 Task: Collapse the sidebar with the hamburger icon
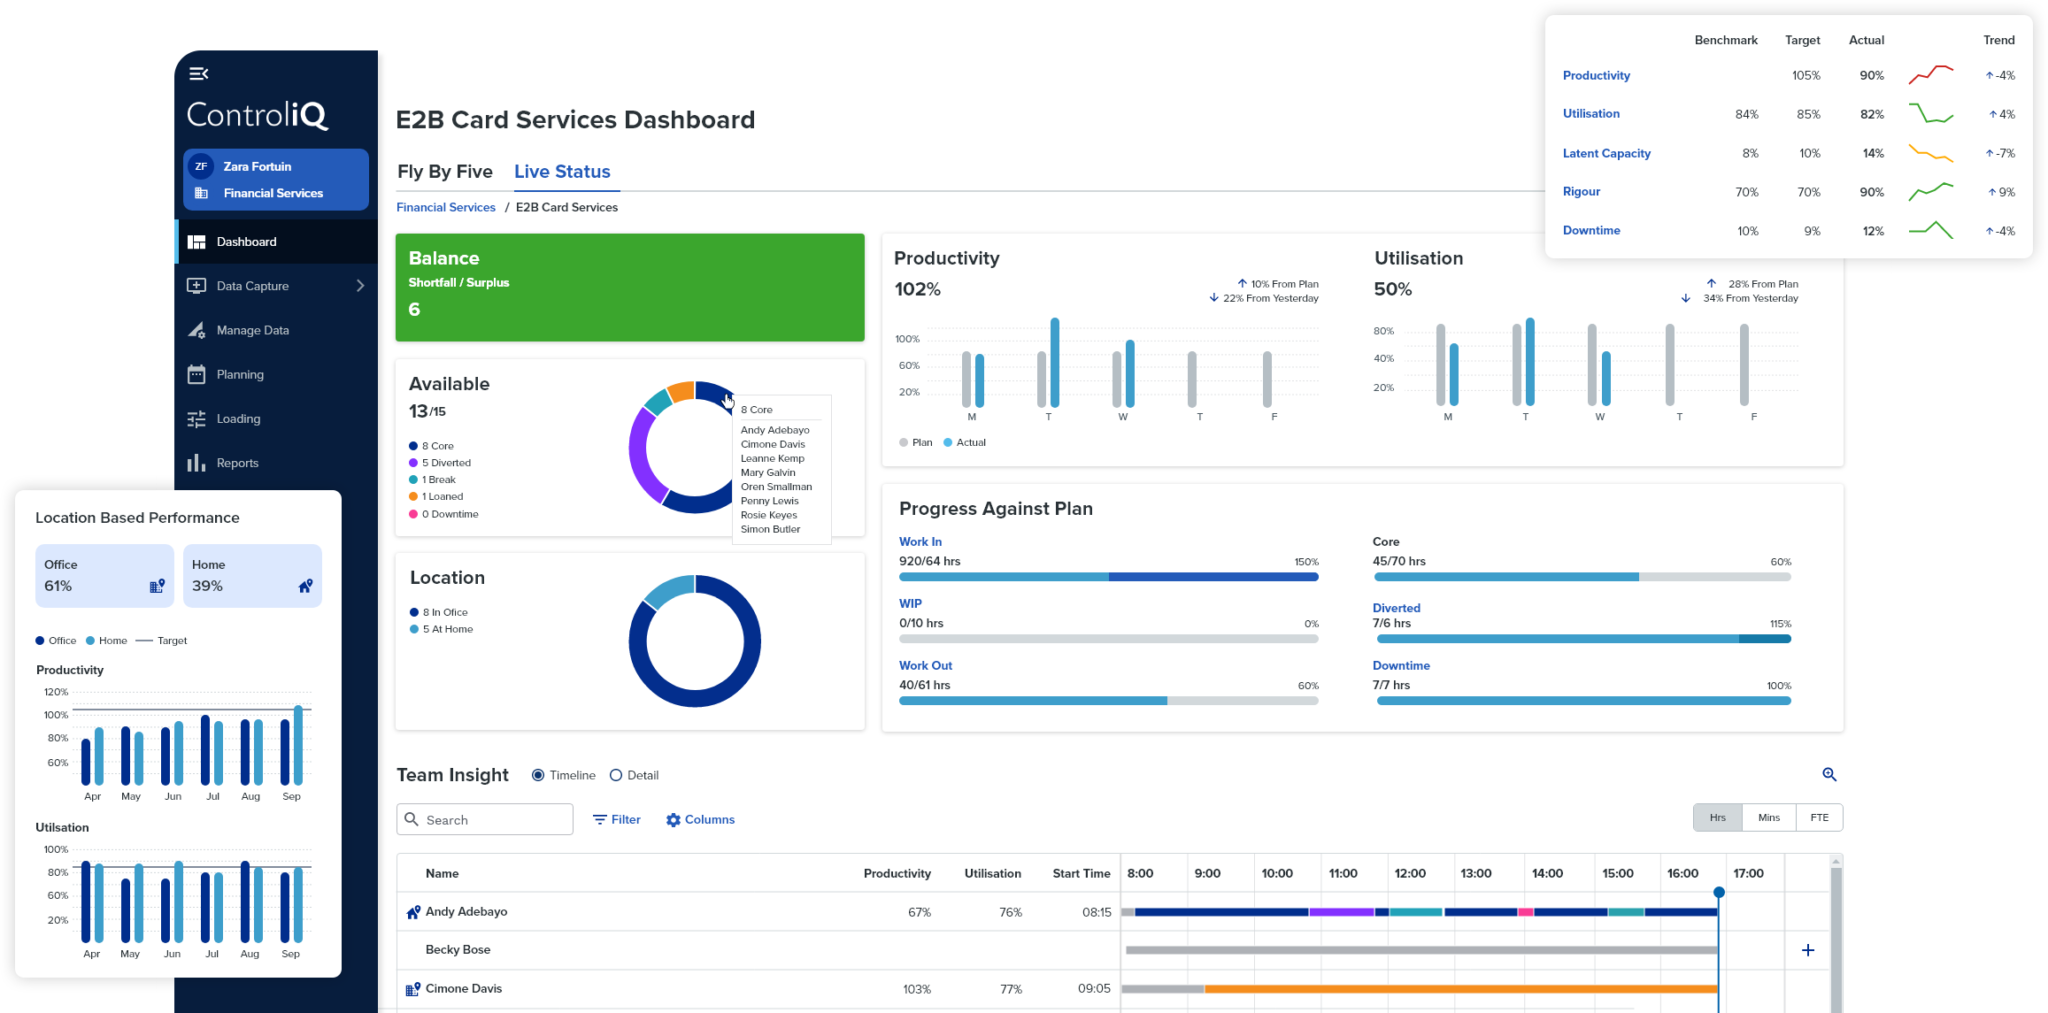[x=198, y=73]
